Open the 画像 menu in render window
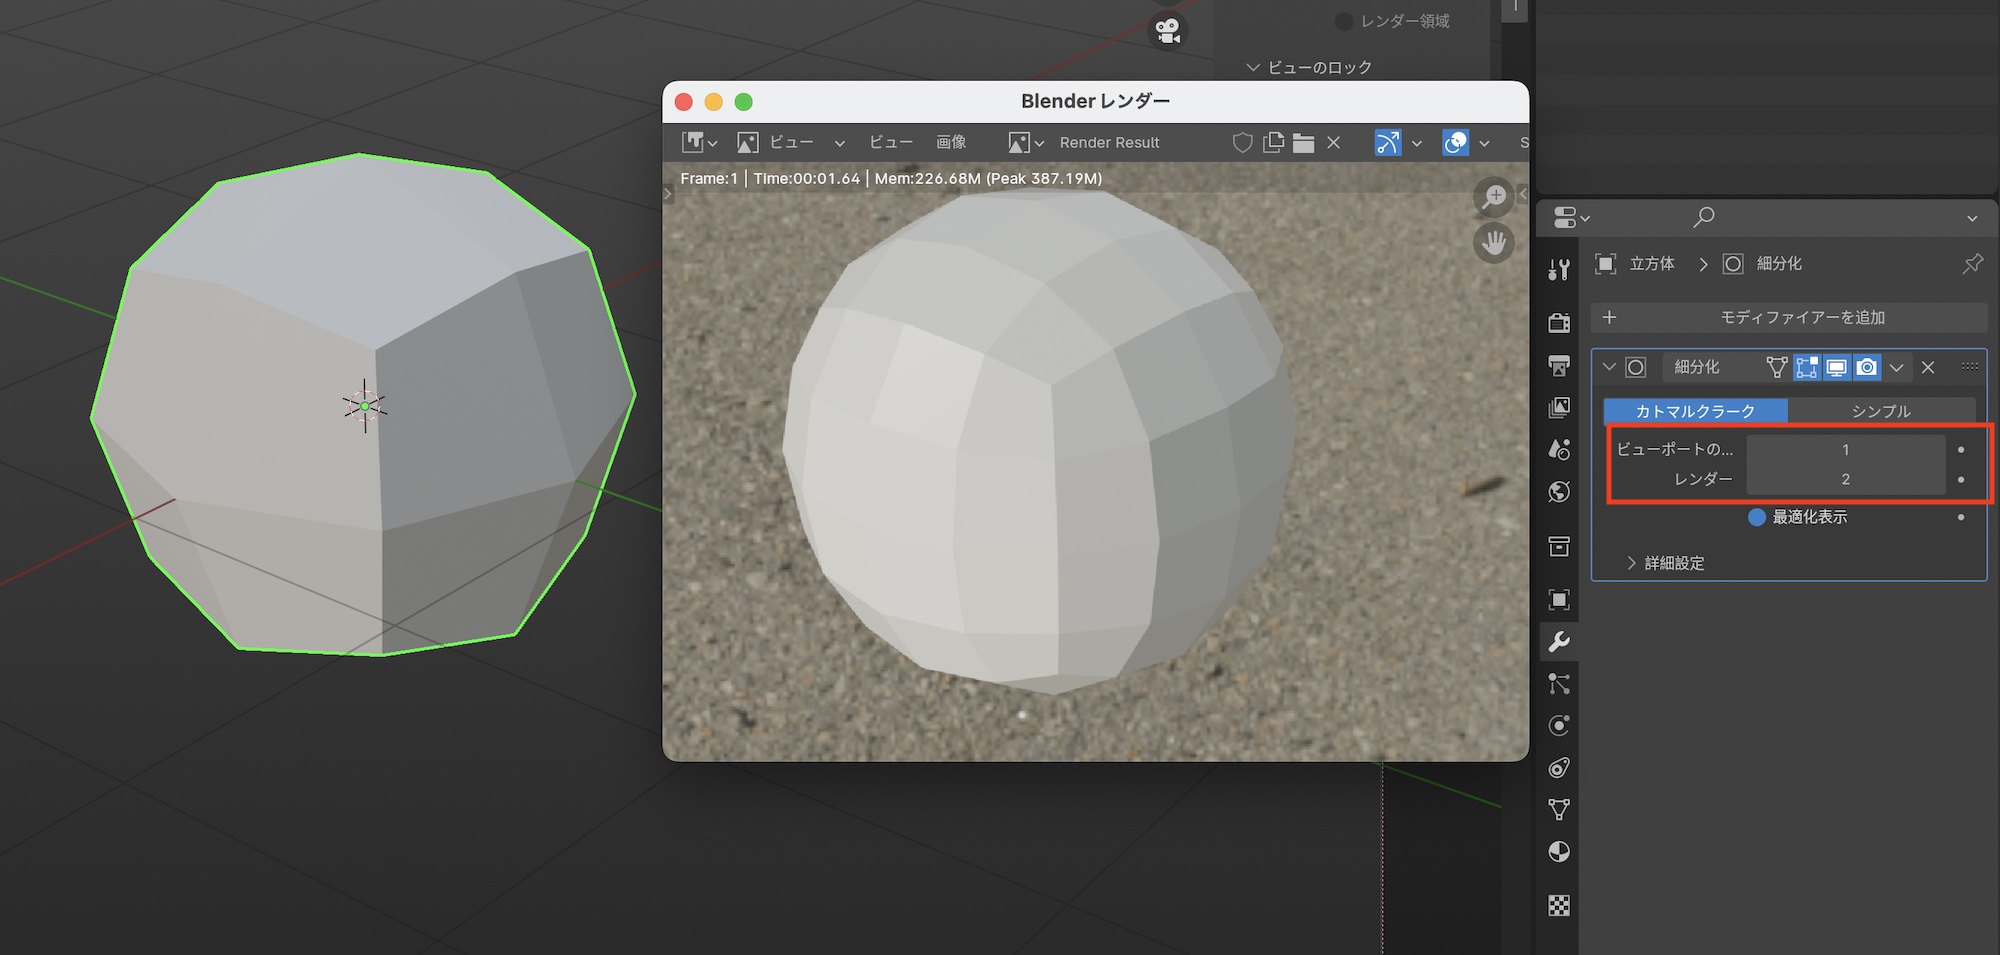Screen dimensions: 2000x955 coord(950,143)
